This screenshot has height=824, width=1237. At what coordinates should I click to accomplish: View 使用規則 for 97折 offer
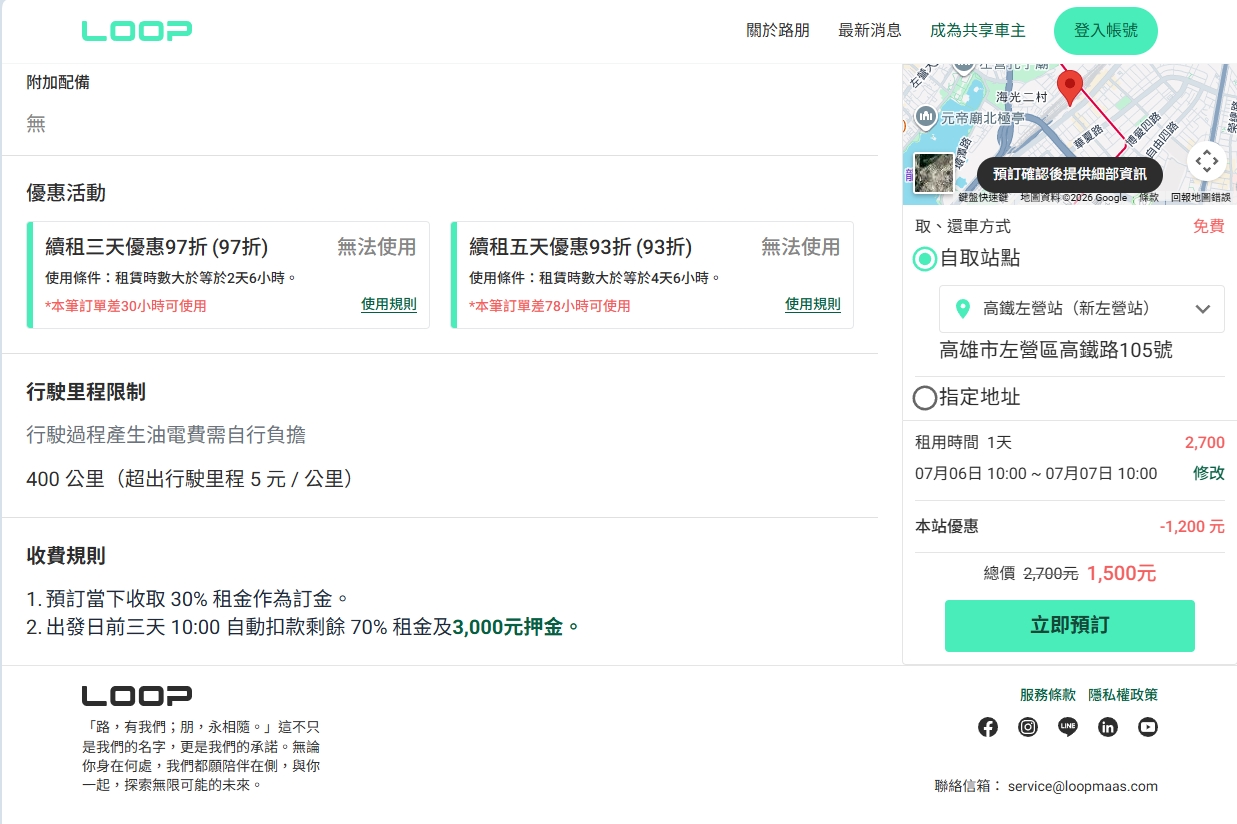tap(389, 305)
